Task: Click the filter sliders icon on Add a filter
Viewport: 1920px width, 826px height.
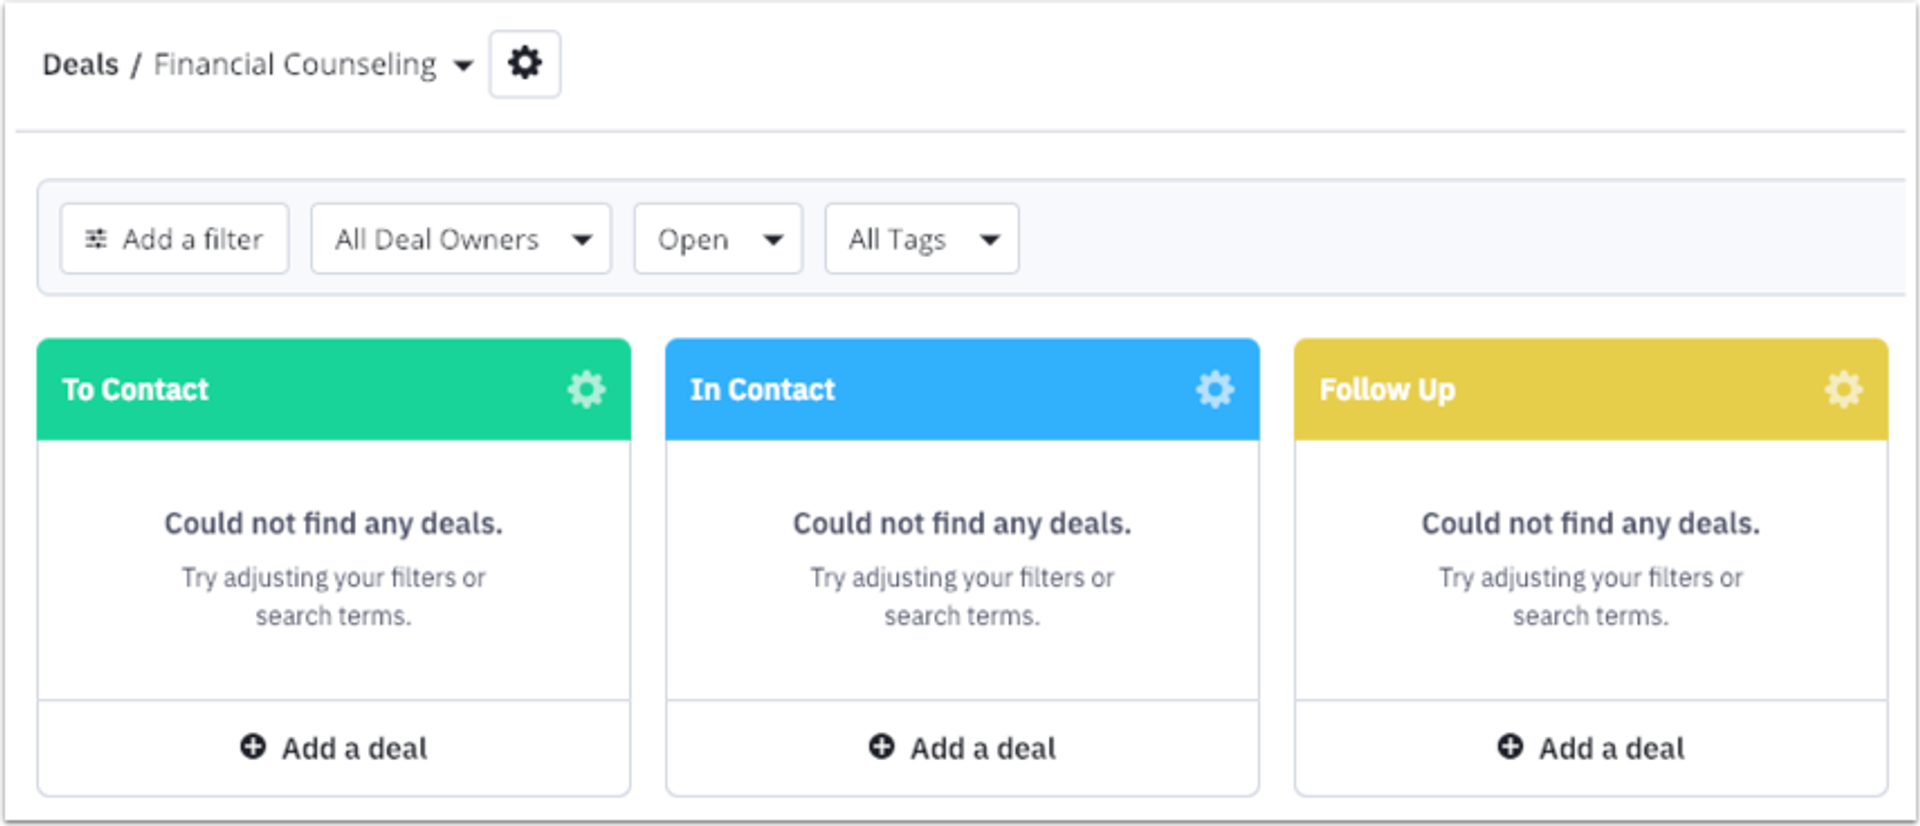Action: tap(96, 238)
